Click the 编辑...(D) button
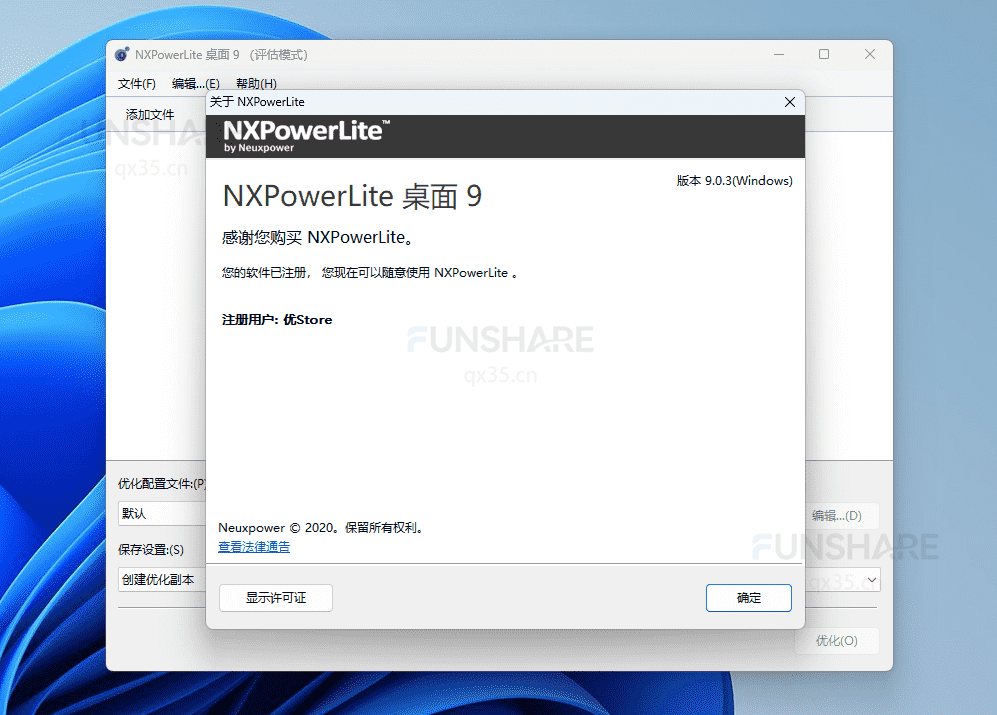Viewport: 997px width, 715px height. coord(843,515)
